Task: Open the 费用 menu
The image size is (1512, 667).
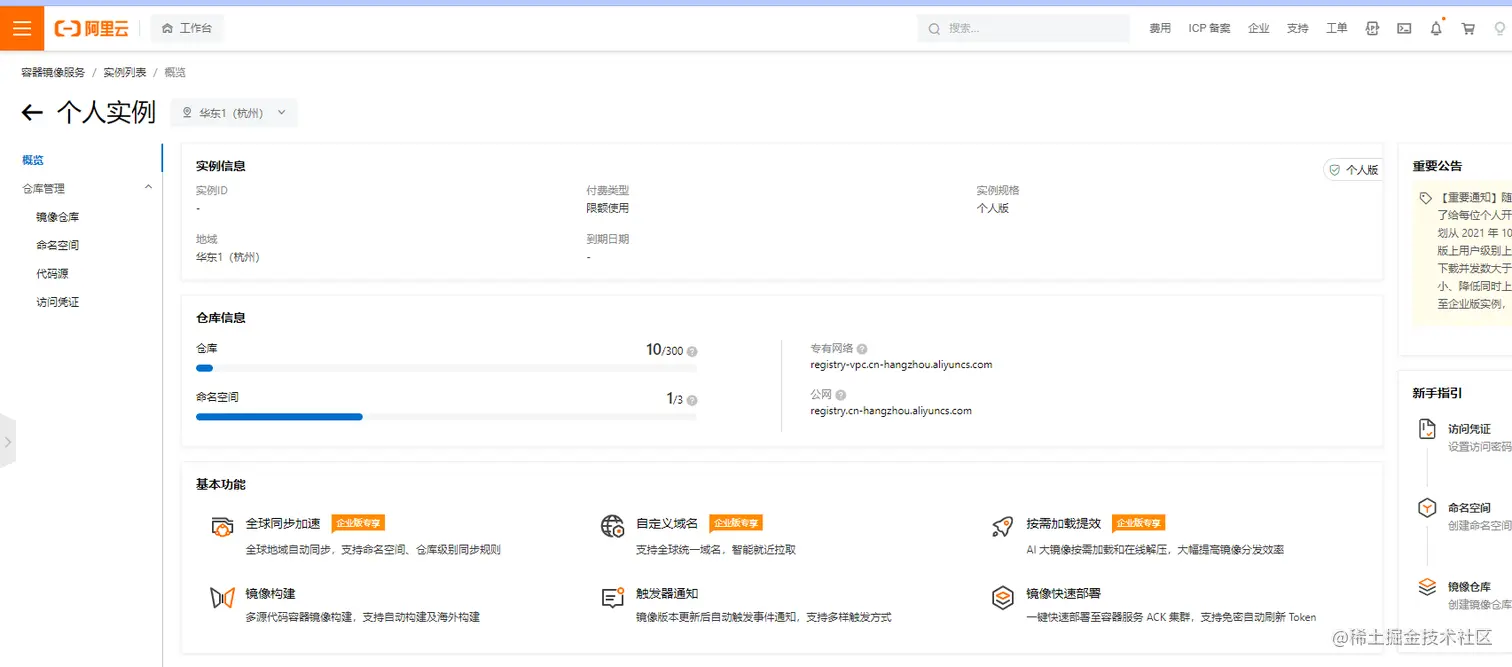Action: pos(1160,28)
